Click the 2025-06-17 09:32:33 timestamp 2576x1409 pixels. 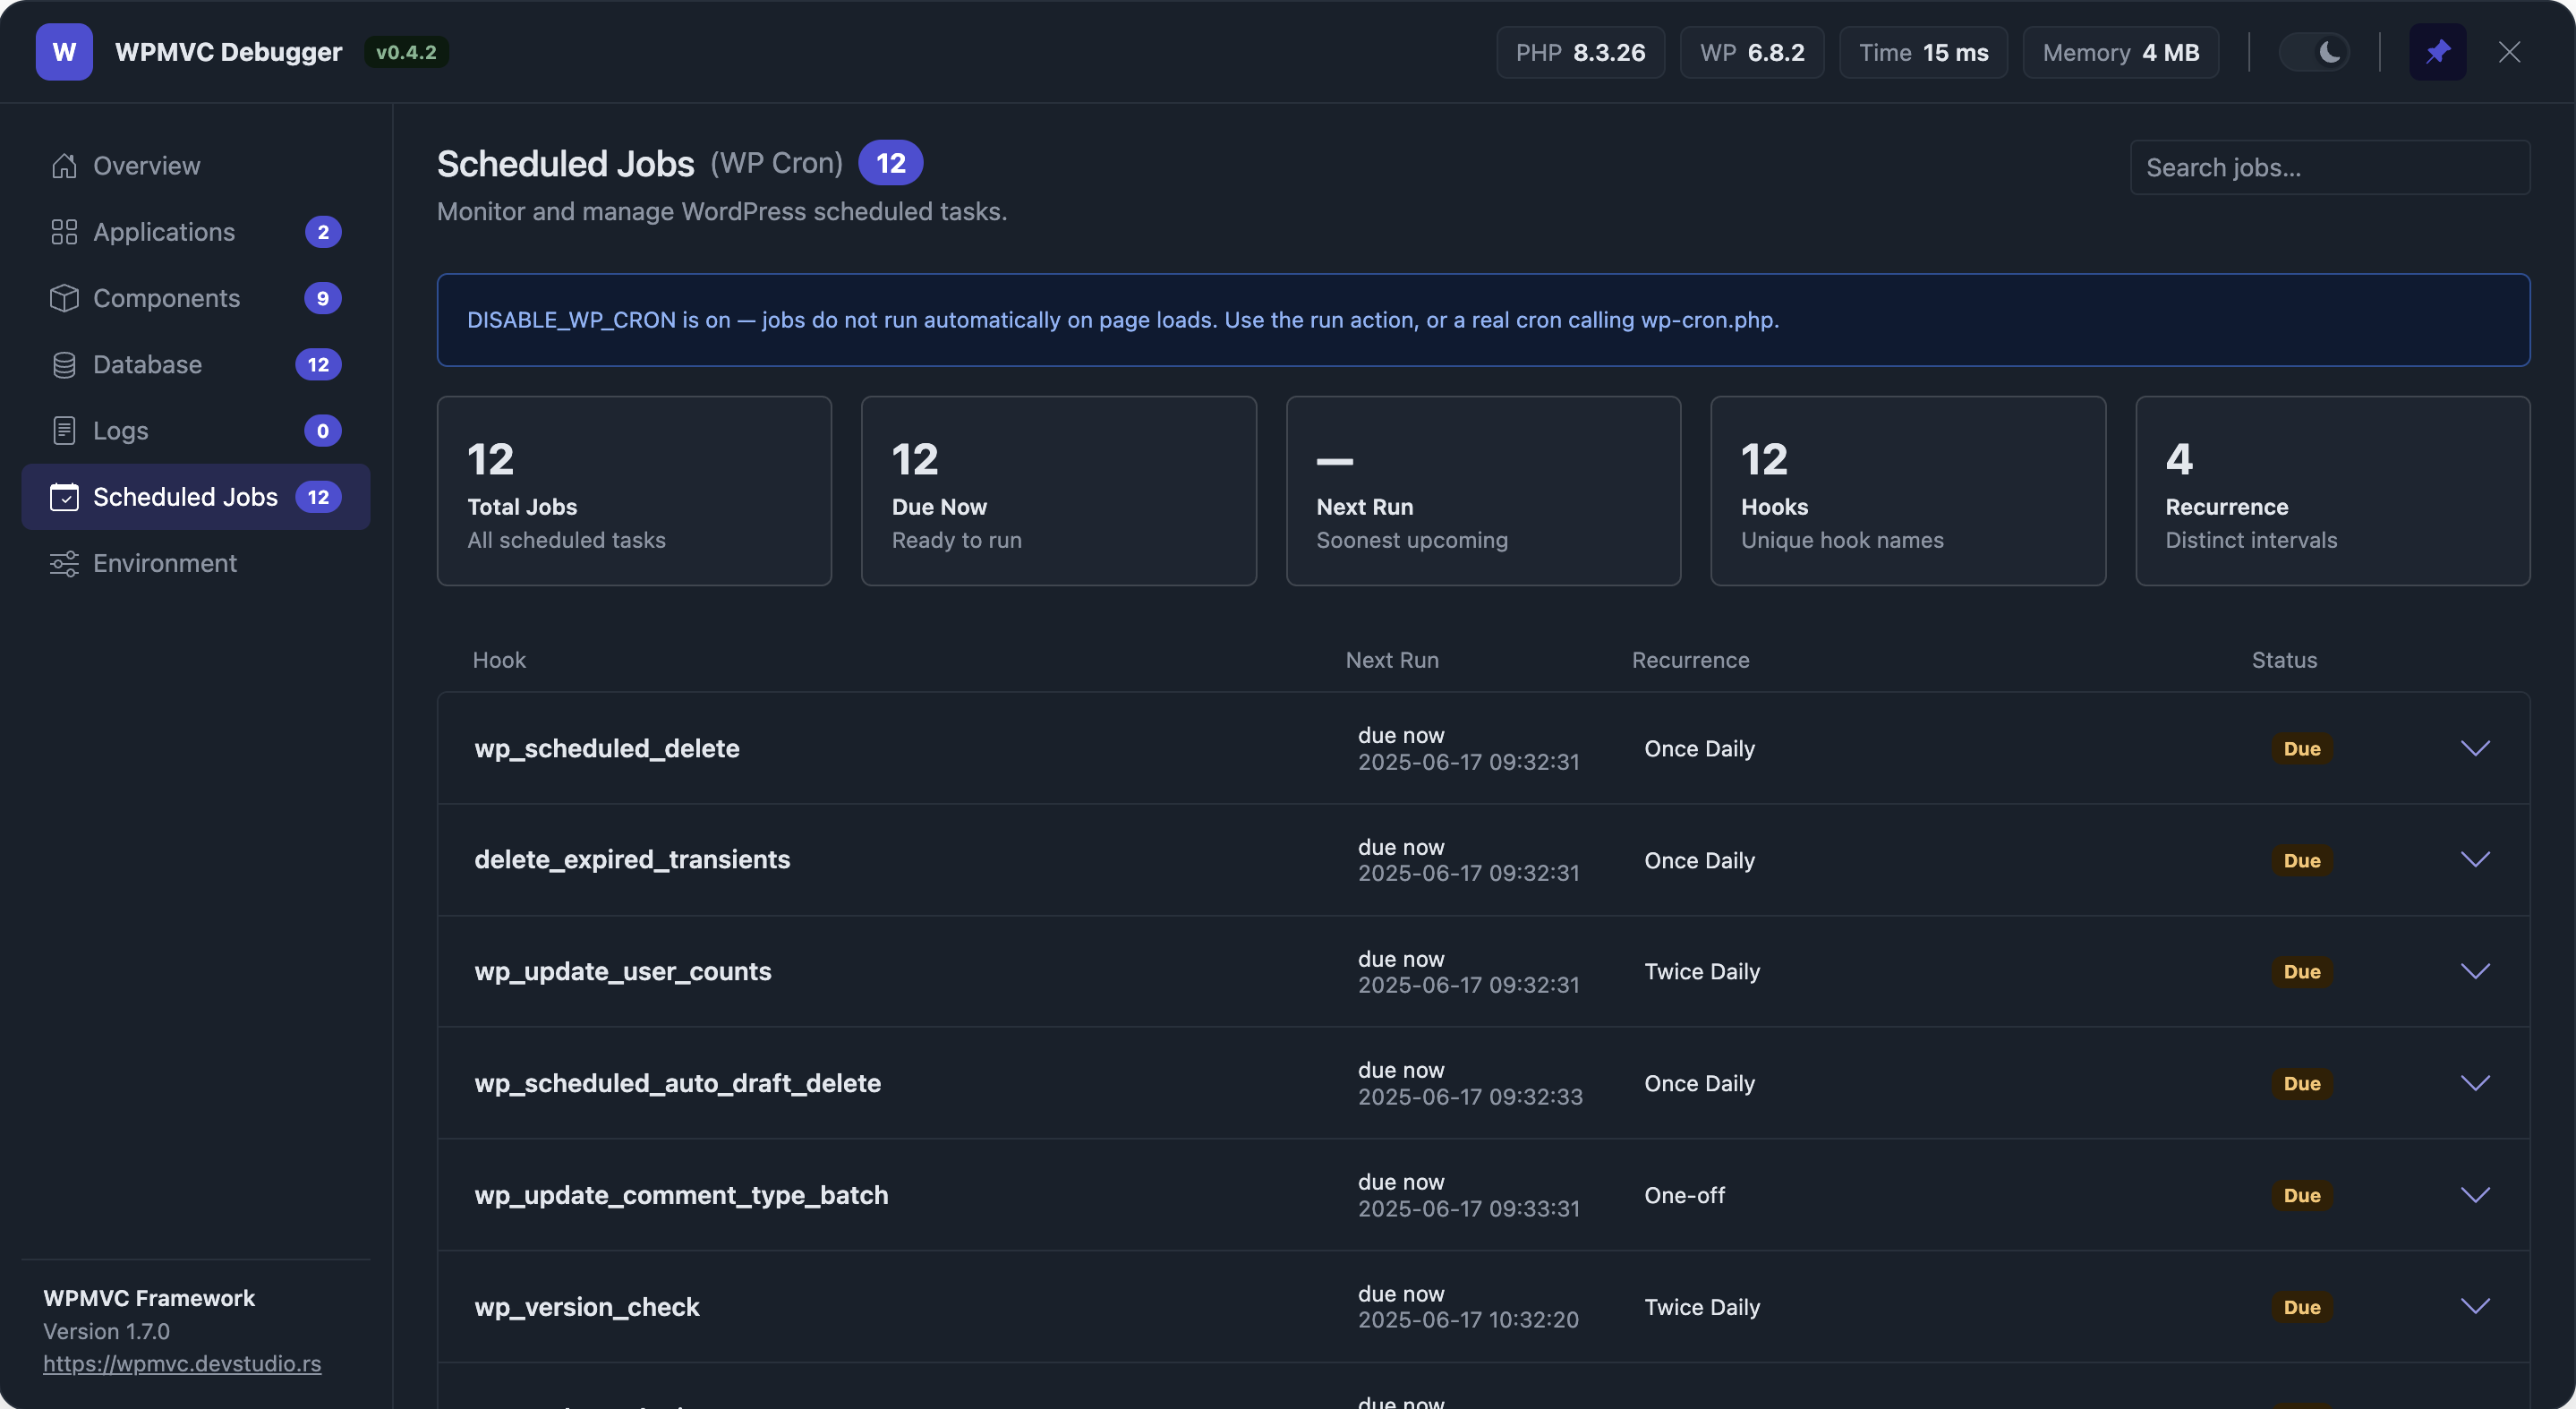[x=1470, y=1097]
